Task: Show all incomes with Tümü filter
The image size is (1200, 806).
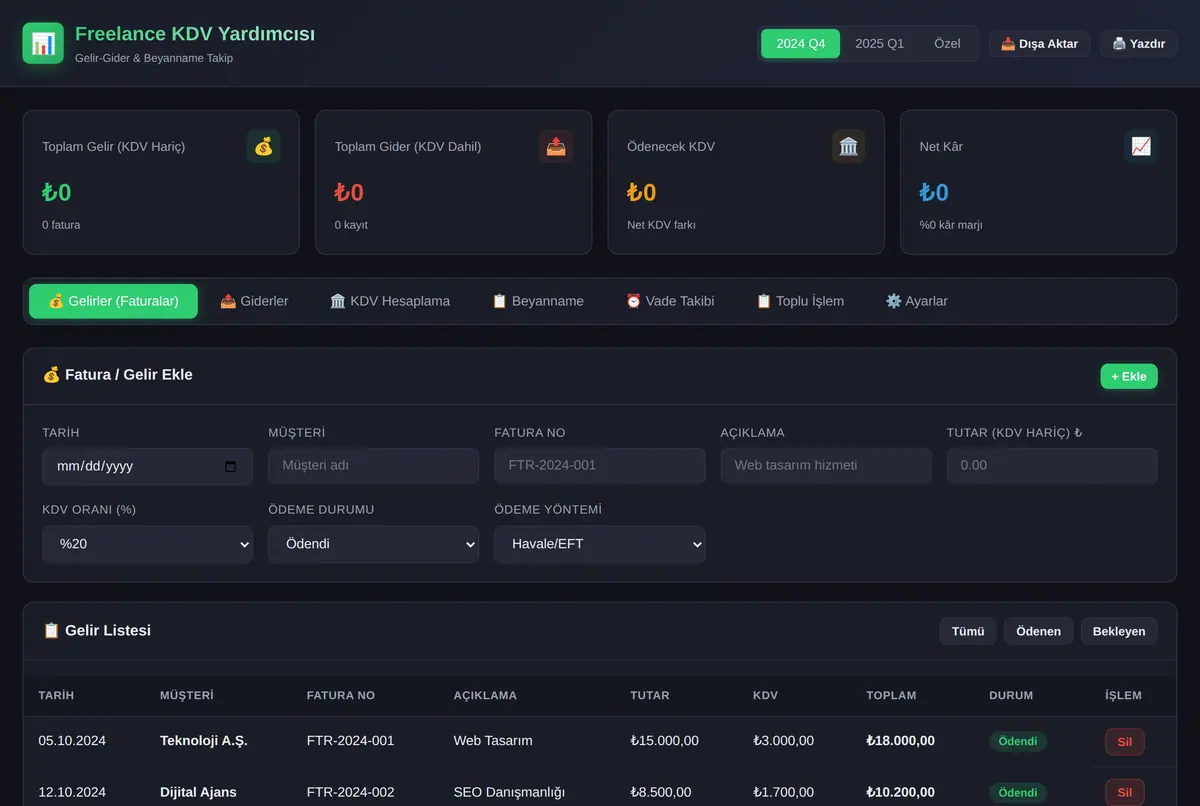Action: pos(968,631)
